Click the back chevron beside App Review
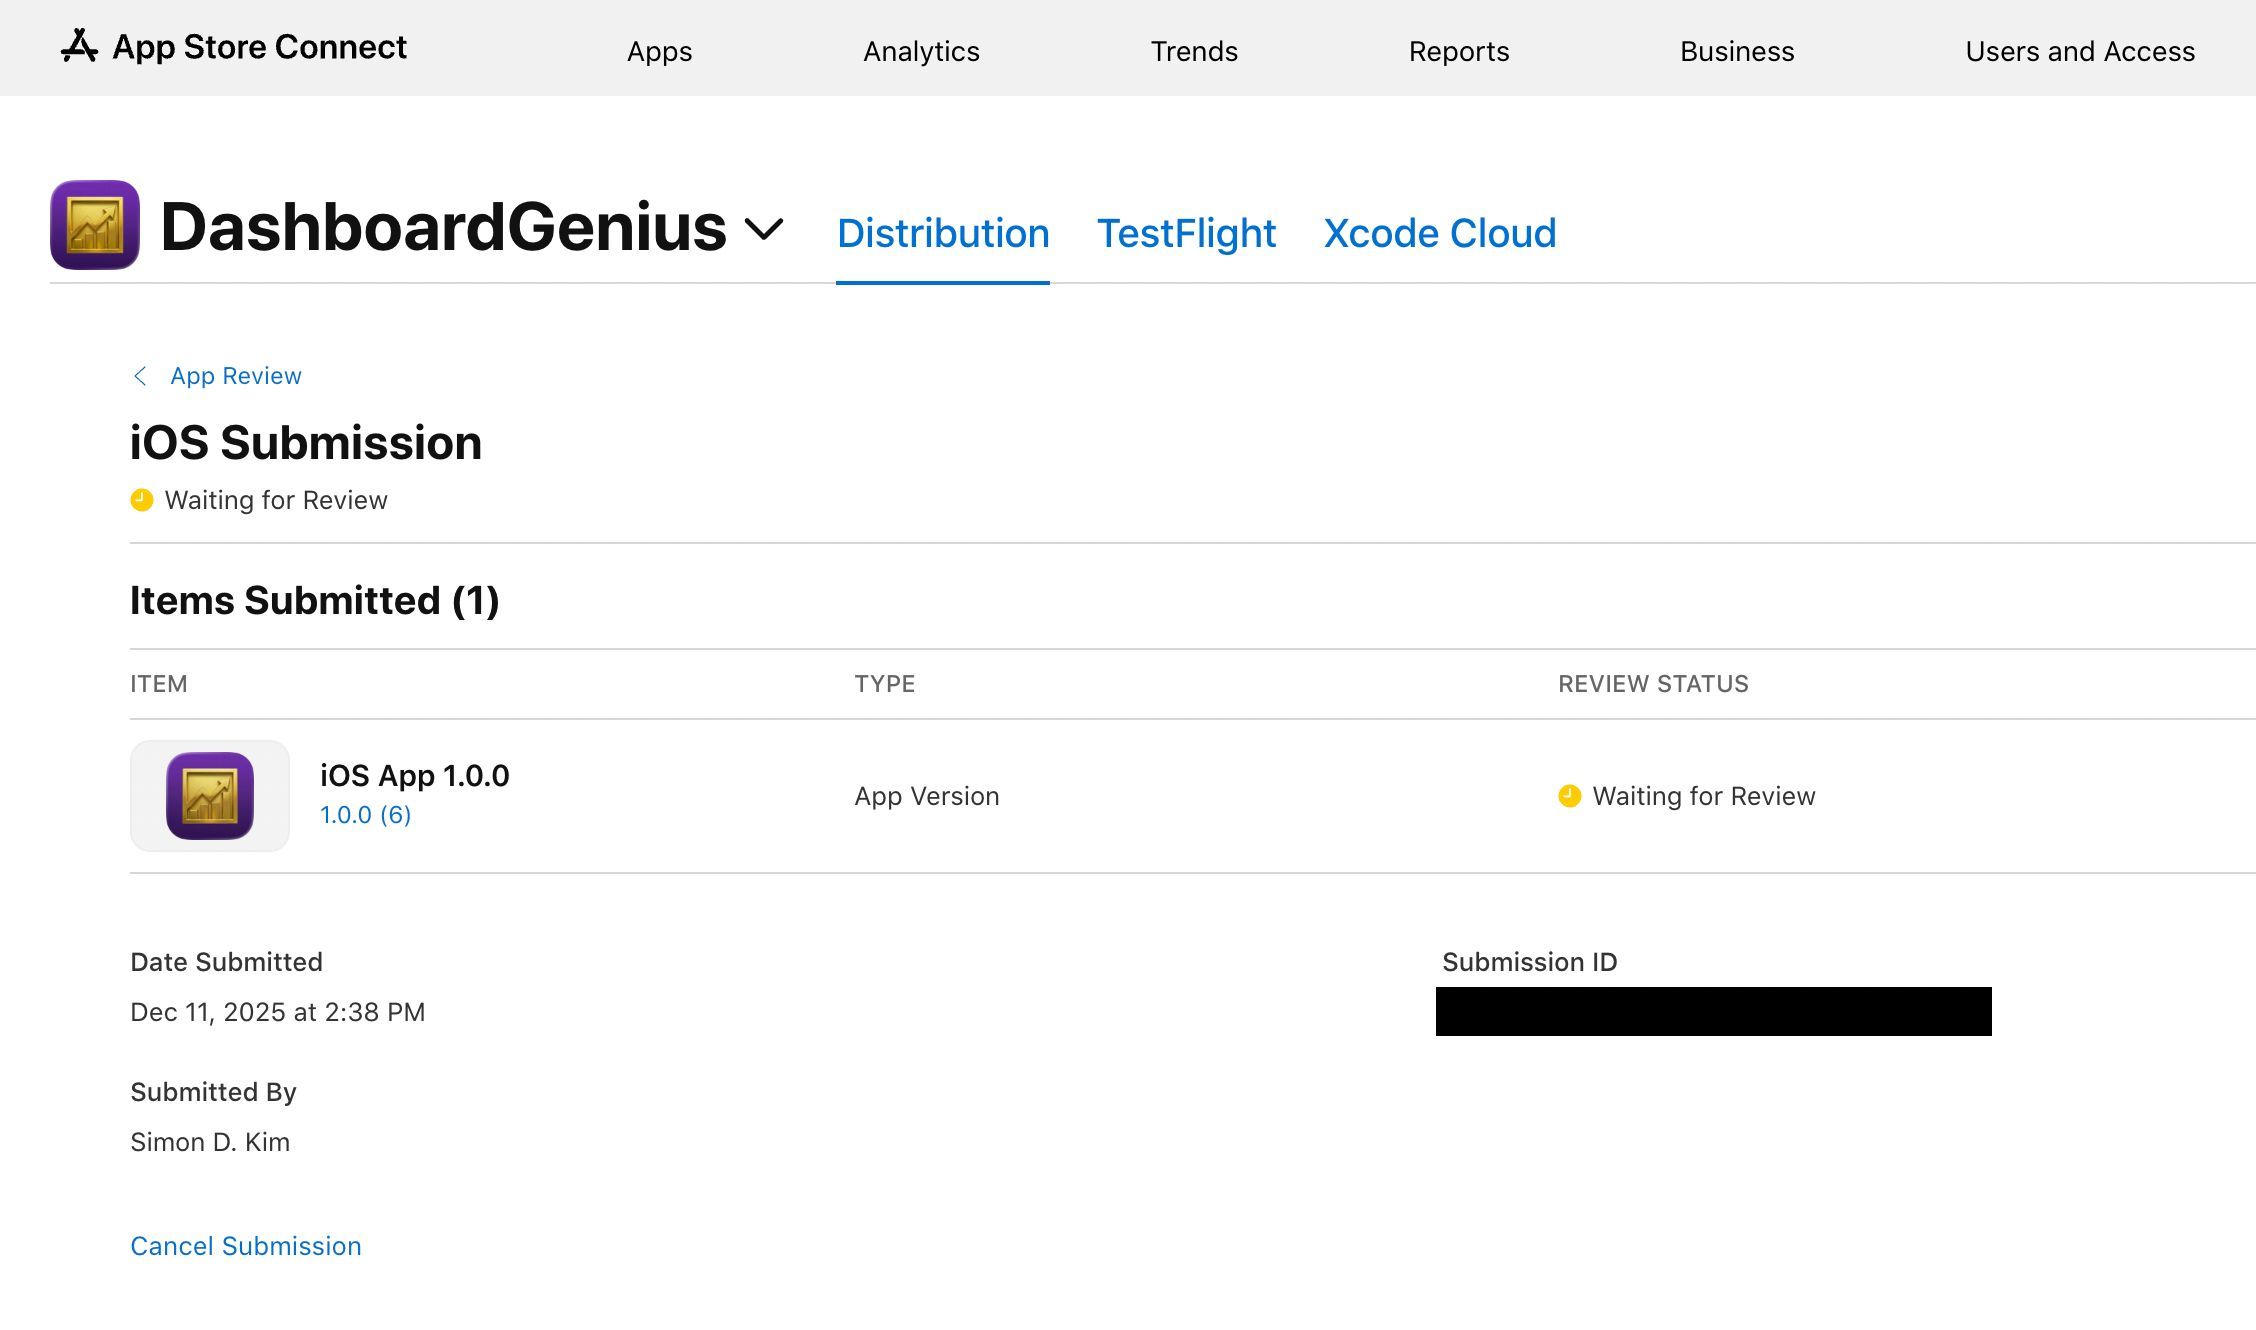Image resolution: width=2256 pixels, height=1330 pixels. (x=140, y=376)
